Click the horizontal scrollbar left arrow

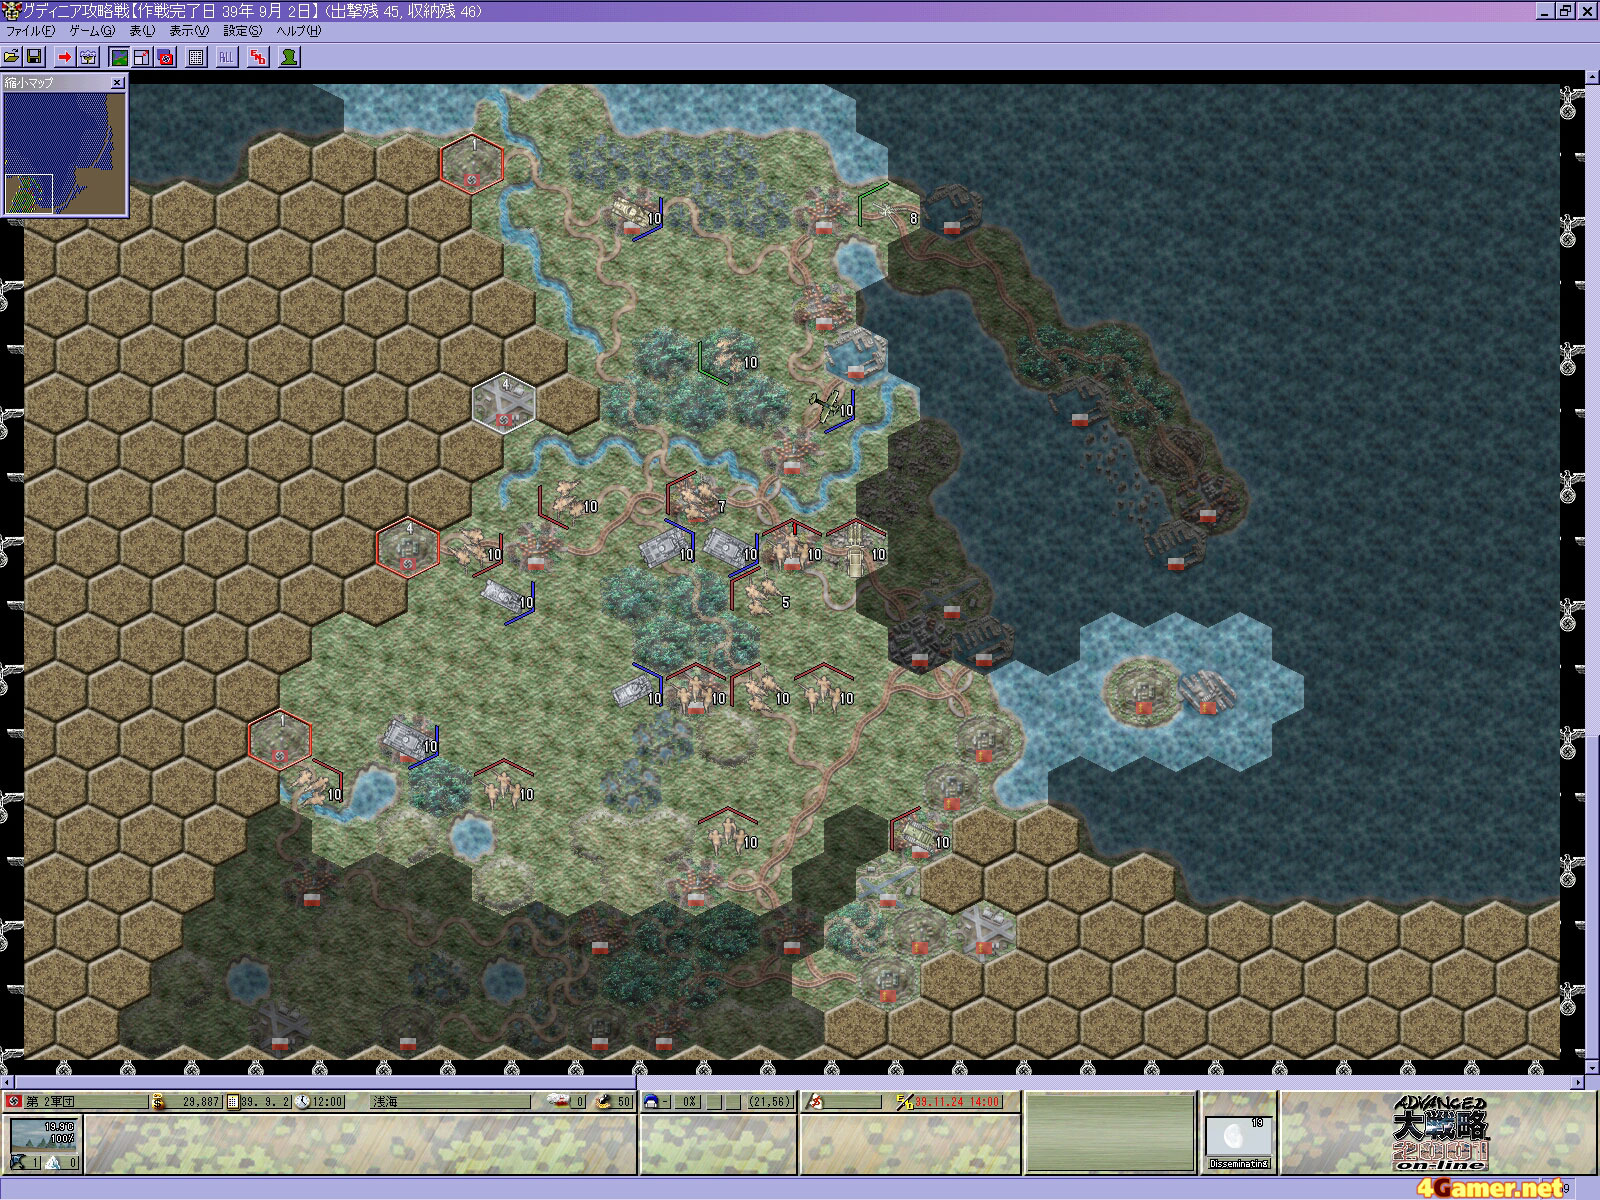[8, 1082]
